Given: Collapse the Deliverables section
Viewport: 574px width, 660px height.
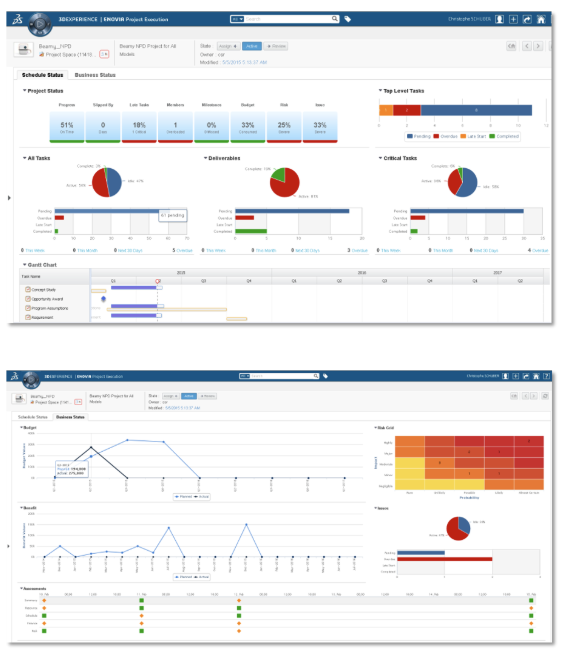Looking at the screenshot, I should 205,158.
